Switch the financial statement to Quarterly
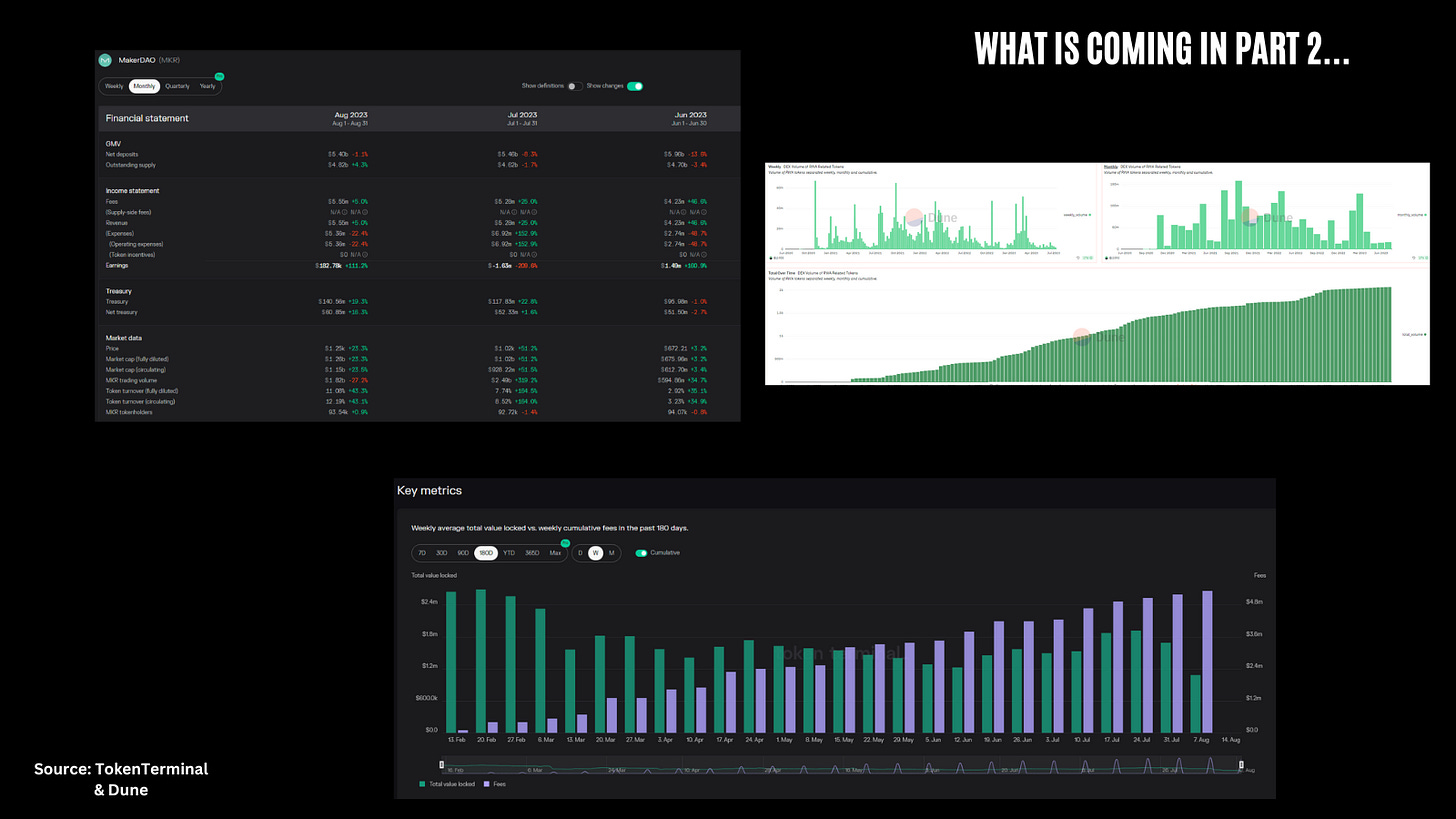The width and height of the screenshot is (1456, 819). [x=177, y=86]
